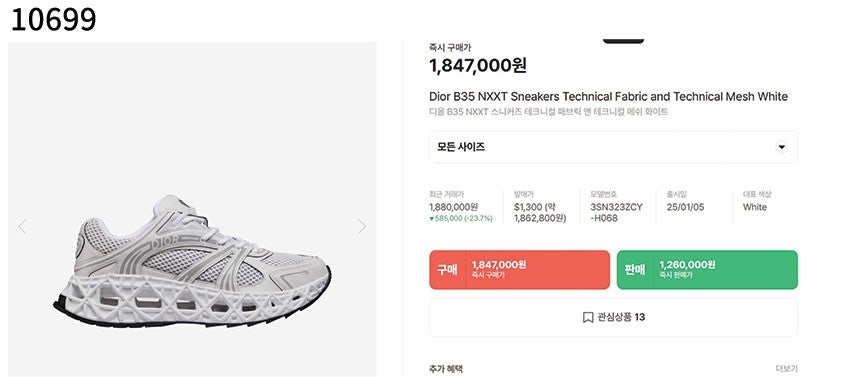Tap the dark pill handle at top
860x377 pixels.
tap(623, 41)
